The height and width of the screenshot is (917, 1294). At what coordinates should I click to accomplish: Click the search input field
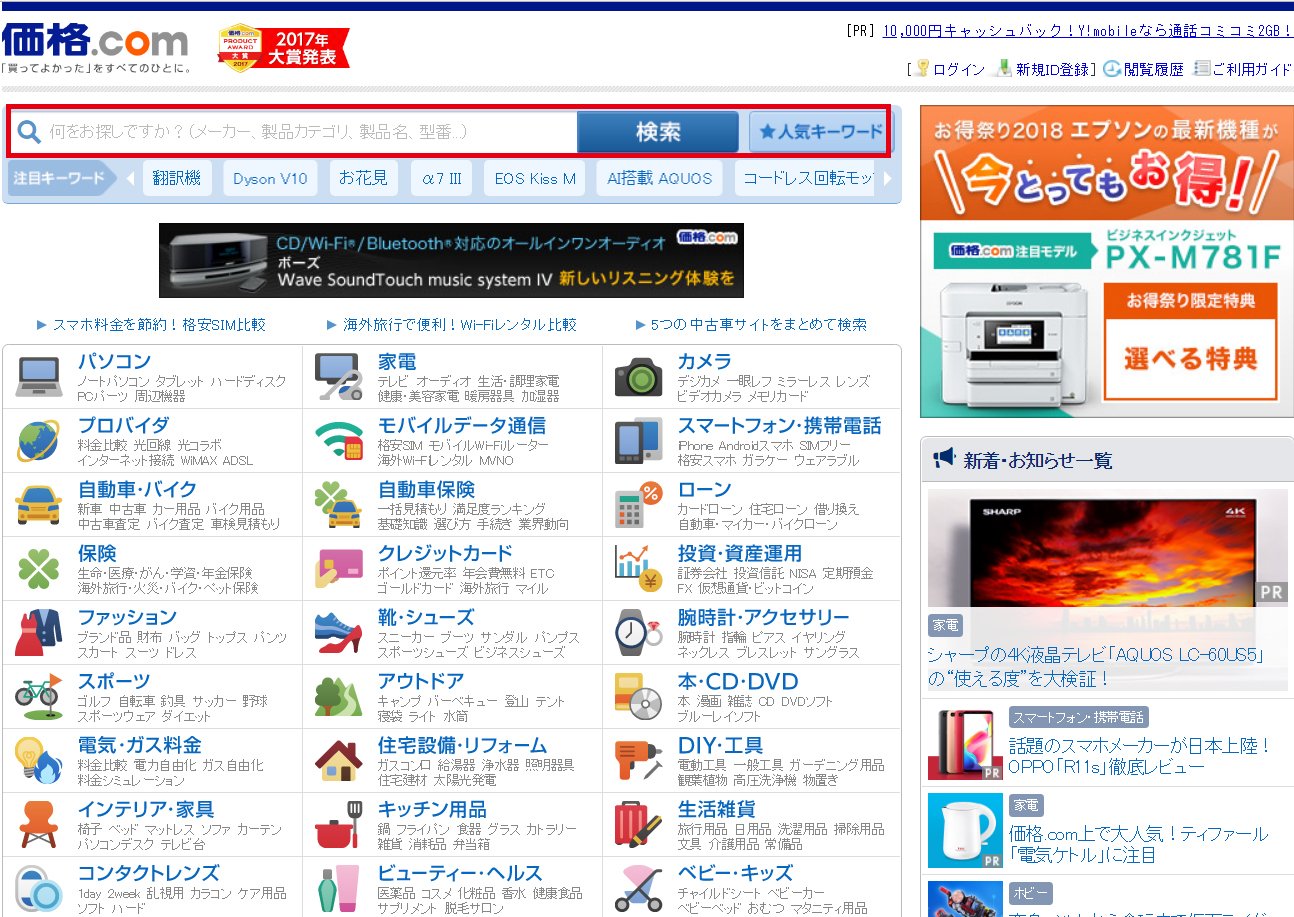(294, 131)
